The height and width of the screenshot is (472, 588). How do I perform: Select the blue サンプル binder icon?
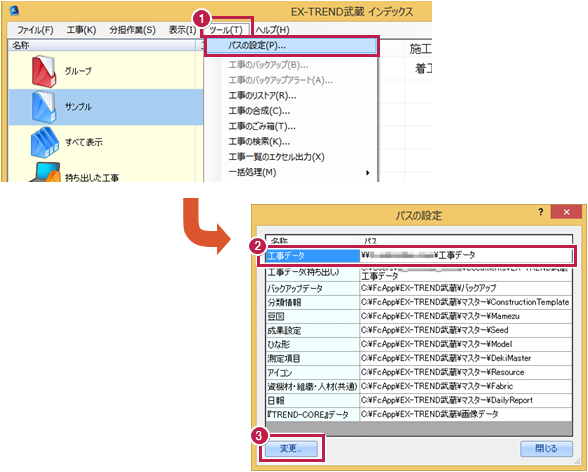[44, 107]
